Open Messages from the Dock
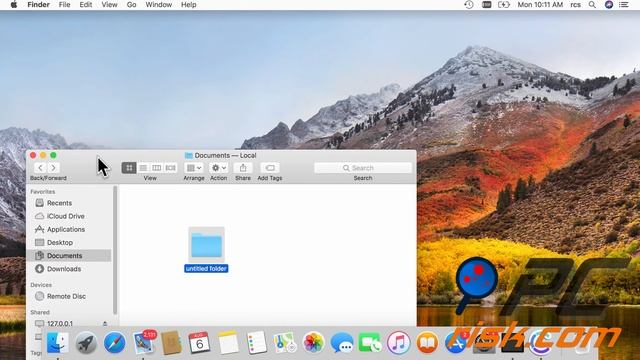 coord(342,342)
